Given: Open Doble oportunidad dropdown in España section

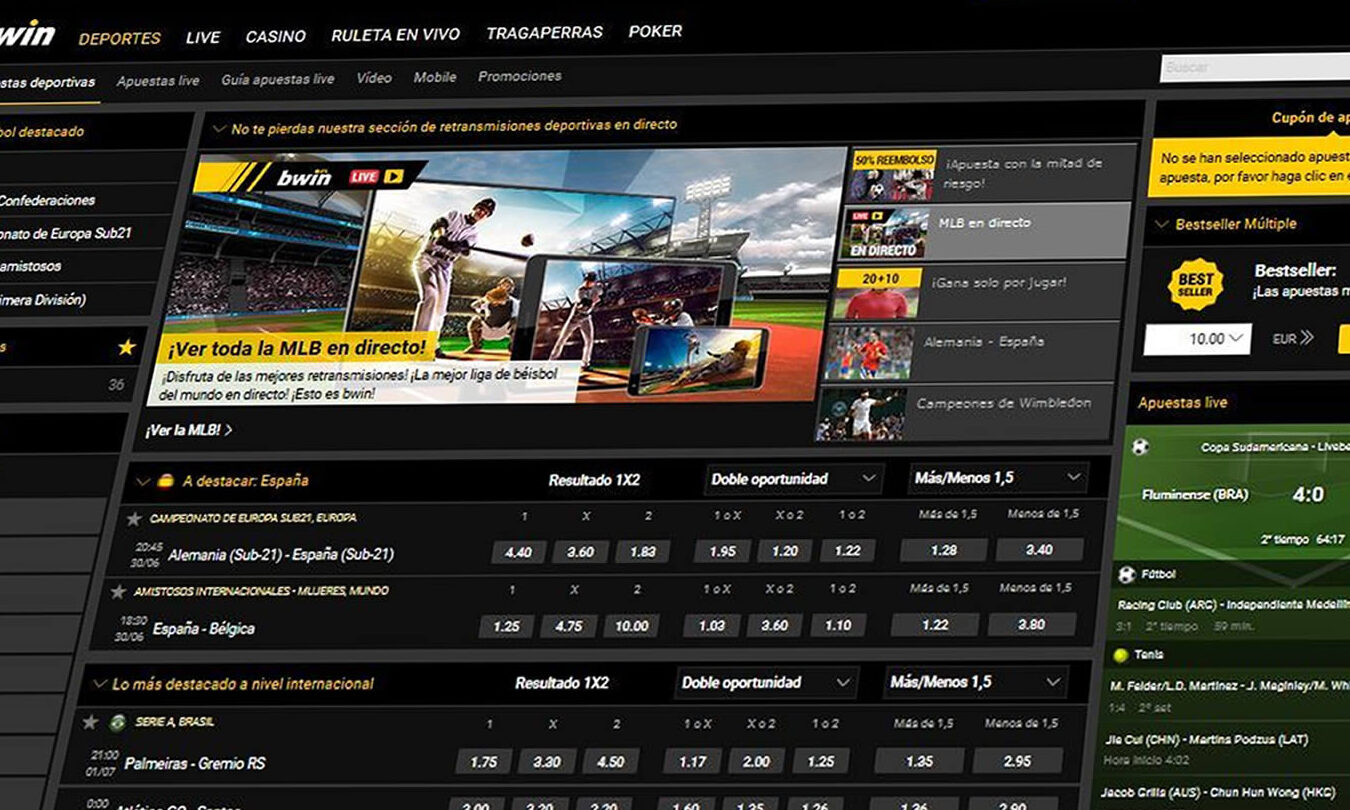Looking at the screenshot, I should [794, 479].
